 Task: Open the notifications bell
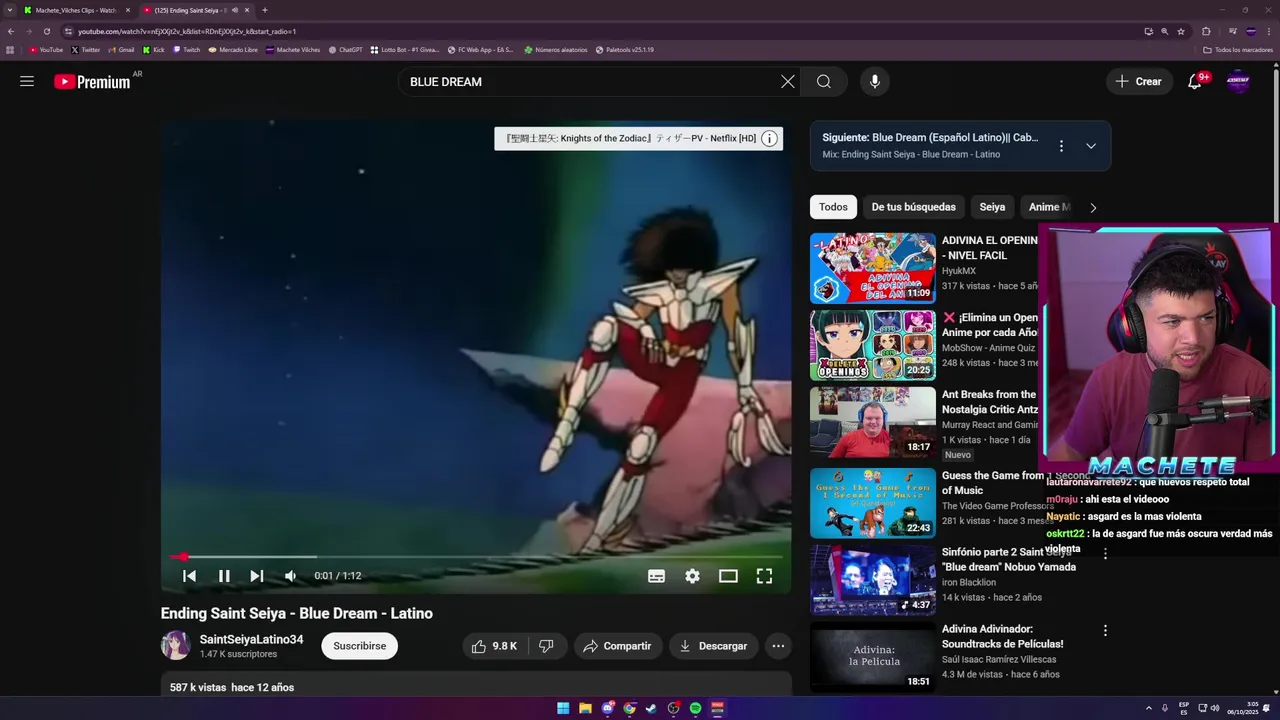click(1194, 82)
